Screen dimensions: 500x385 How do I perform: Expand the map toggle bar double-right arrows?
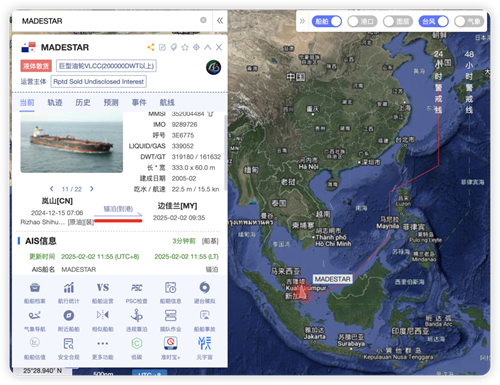pyautogui.click(x=302, y=21)
